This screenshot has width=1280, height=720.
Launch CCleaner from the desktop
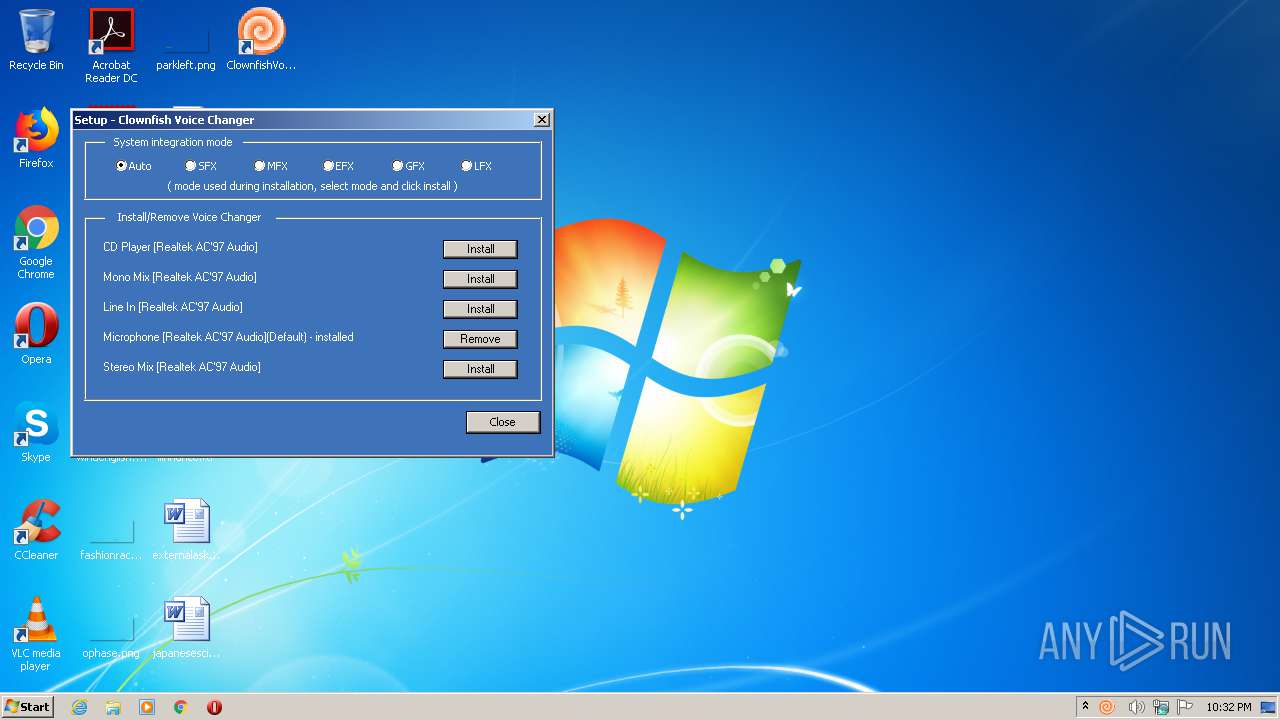click(x=36, y=530)
